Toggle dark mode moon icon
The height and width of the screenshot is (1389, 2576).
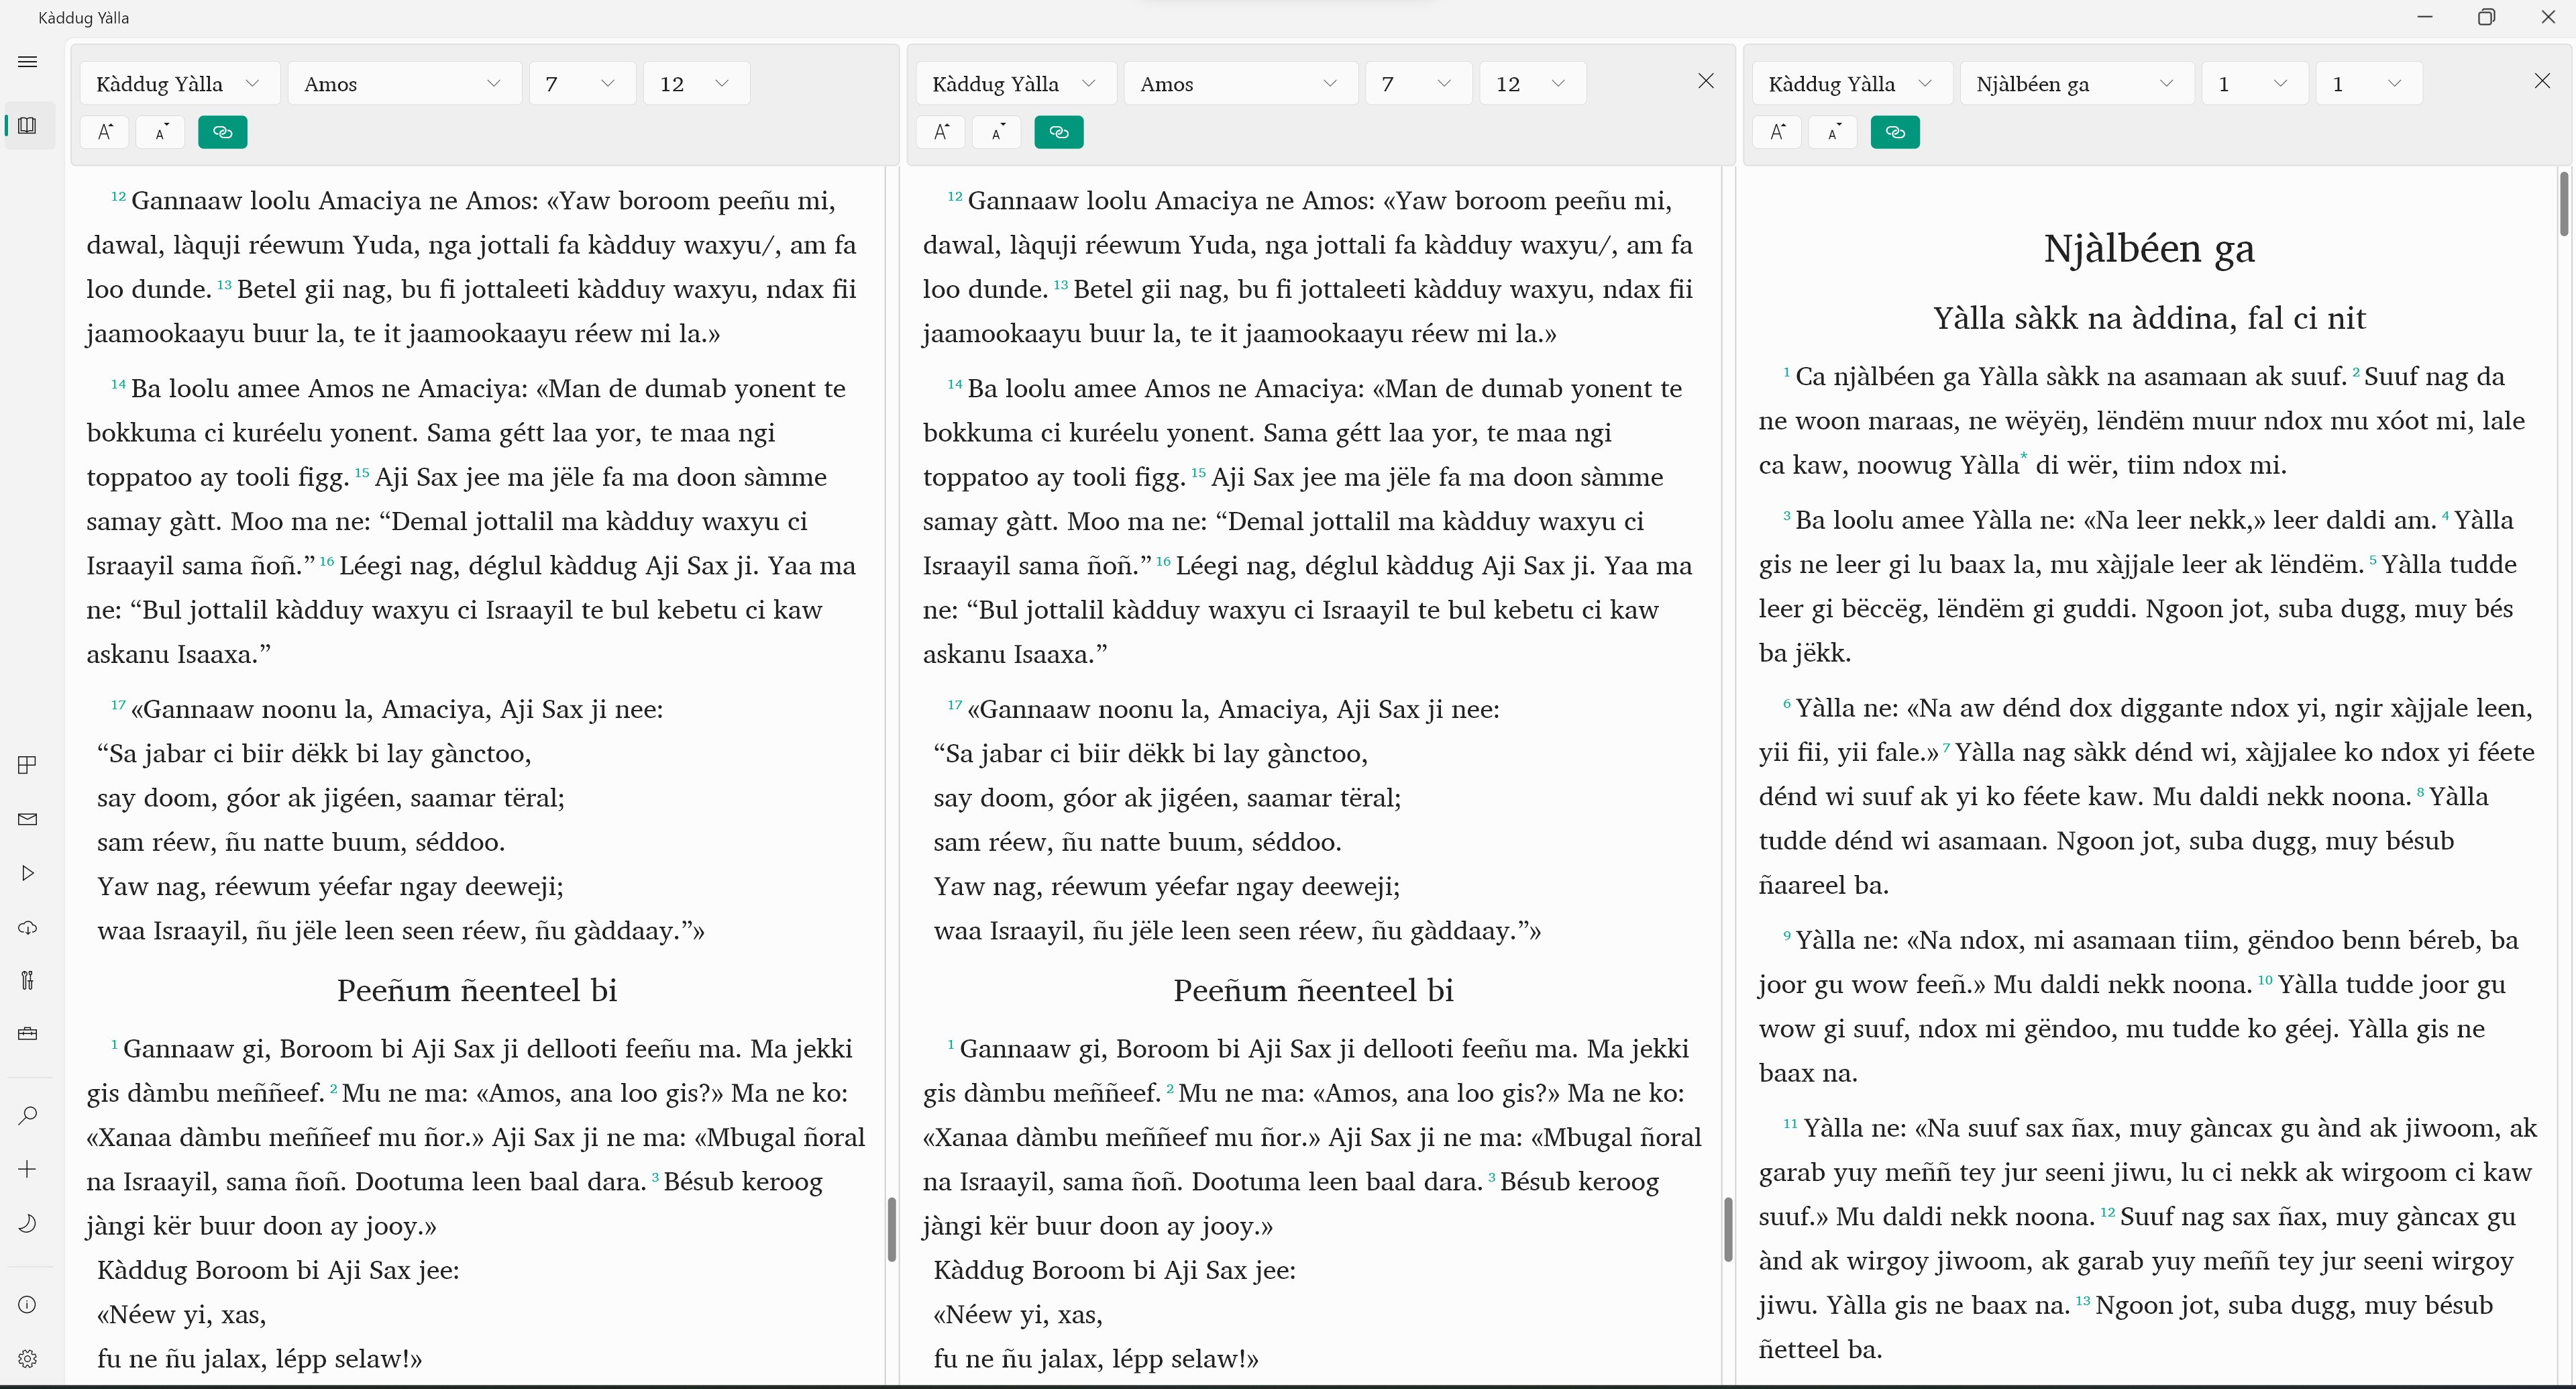28,1223
